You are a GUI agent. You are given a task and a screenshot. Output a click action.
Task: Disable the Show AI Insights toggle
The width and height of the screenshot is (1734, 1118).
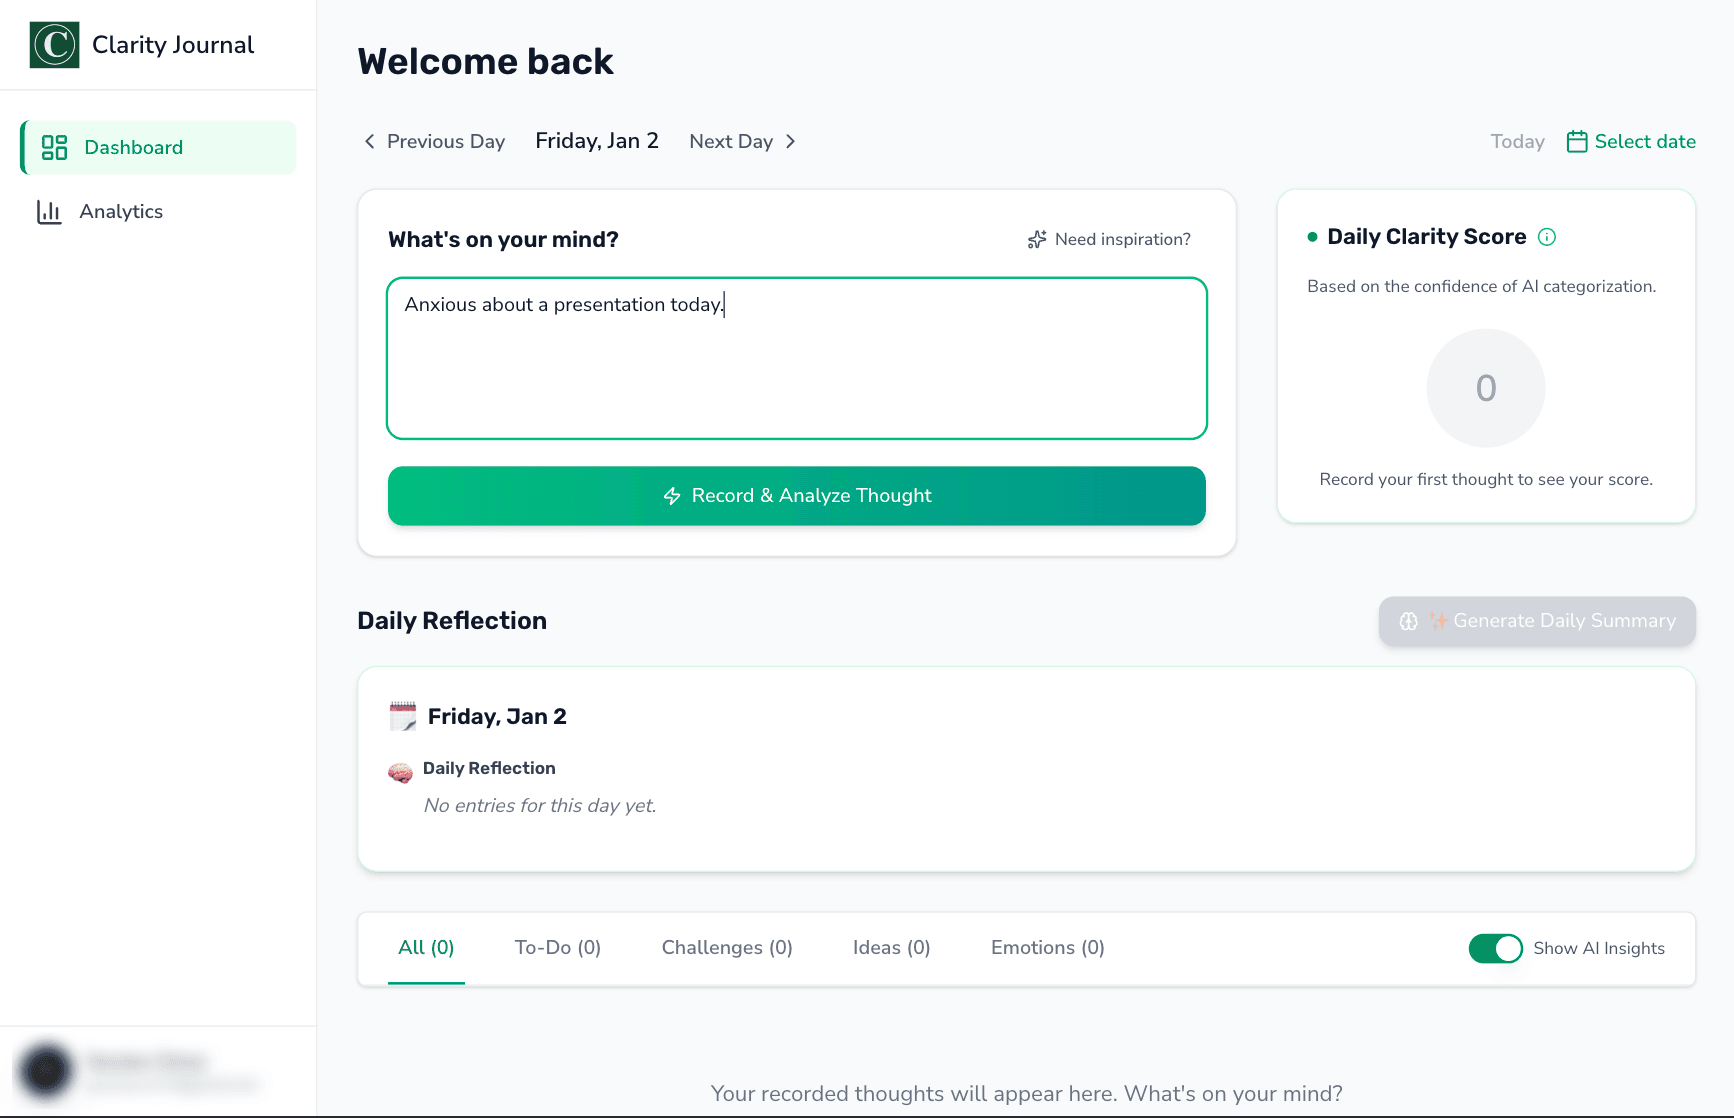[x=1495, y=948]
